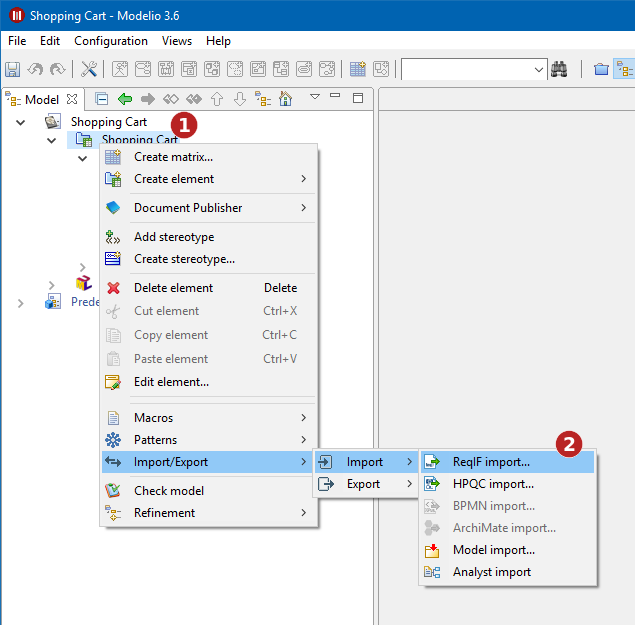Select the top Shopping Cart project in tree
This screenshot has height=625, width=635.
click(109, 122)
